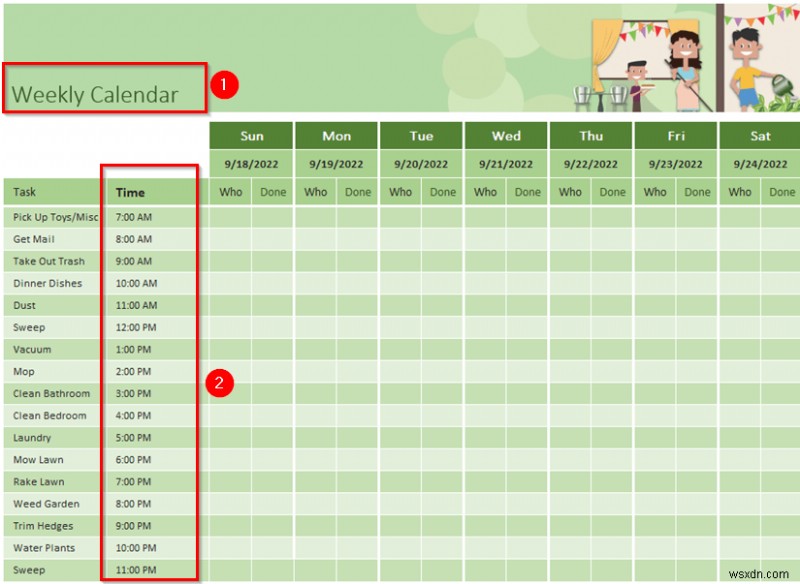Screen dimensions: 800x584
Task: Click the Who label under Sunday
Action: click(231, 192)
